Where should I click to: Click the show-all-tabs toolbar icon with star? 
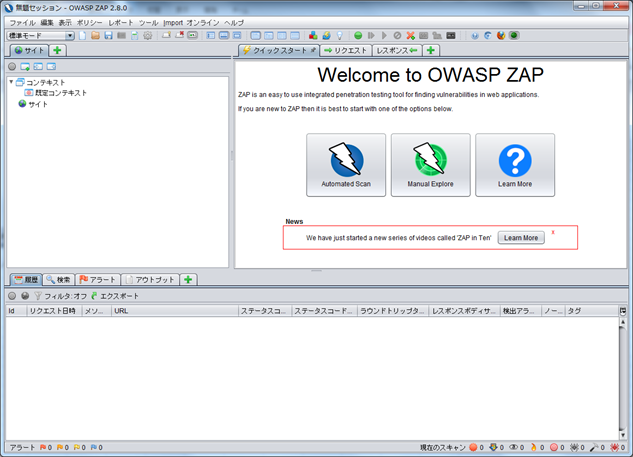tap(166, 36)
